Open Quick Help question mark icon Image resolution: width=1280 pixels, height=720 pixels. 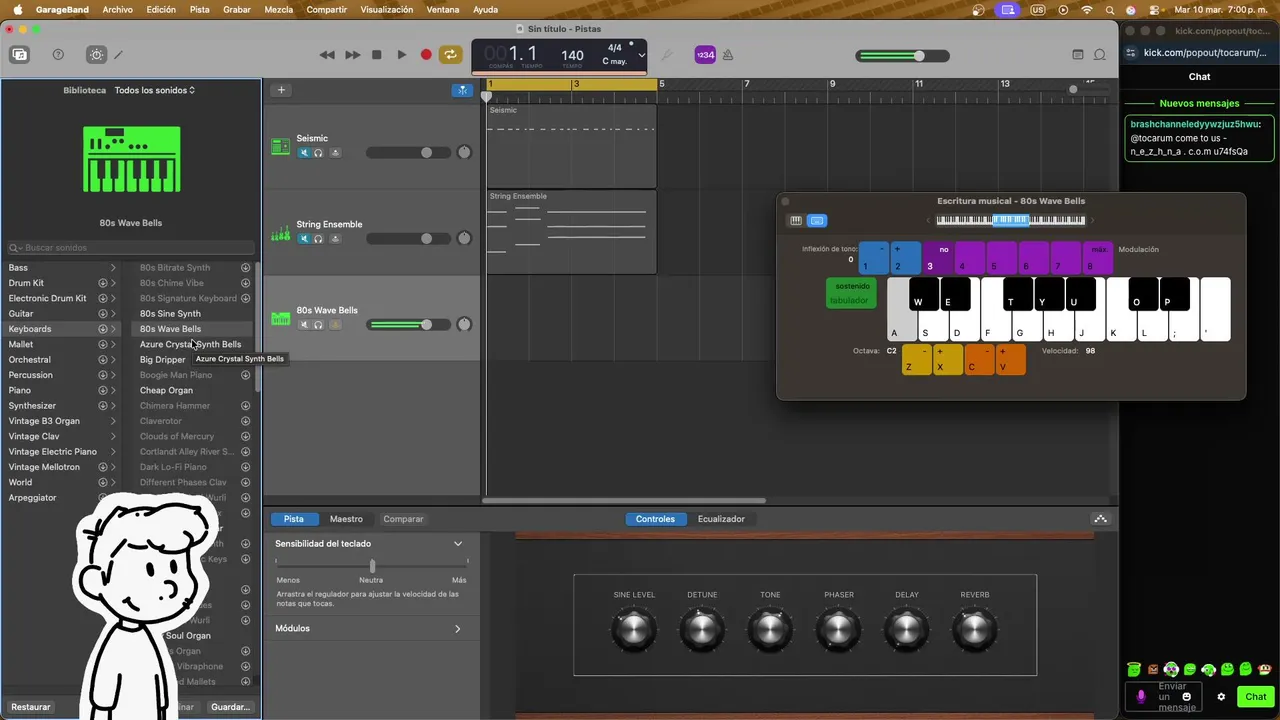tap(58, 55)
